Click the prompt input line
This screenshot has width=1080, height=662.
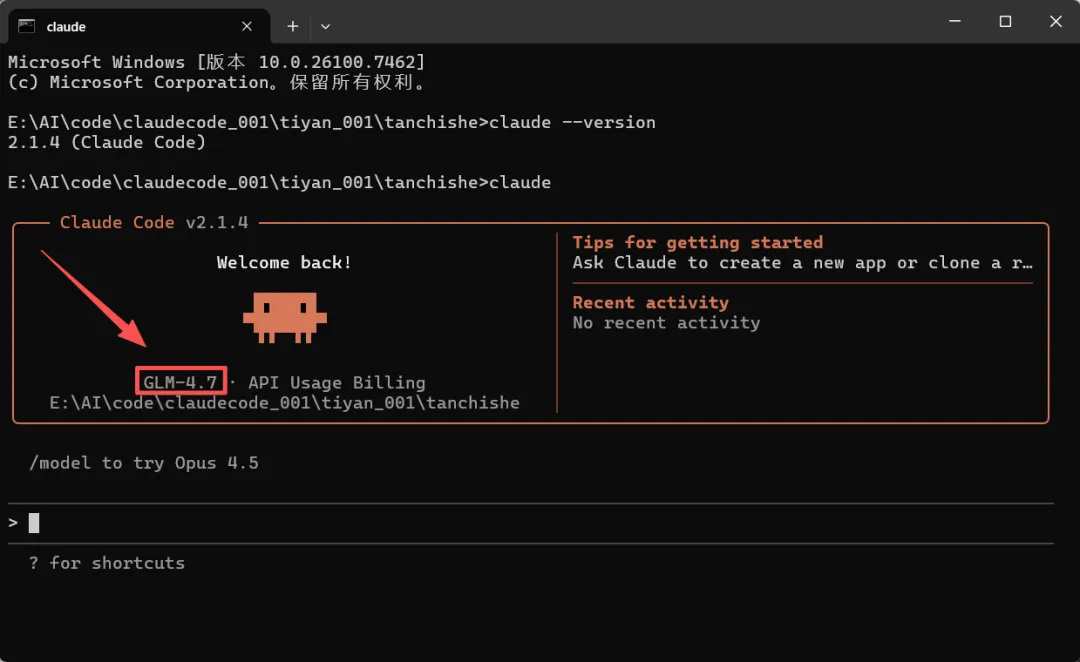530,523
